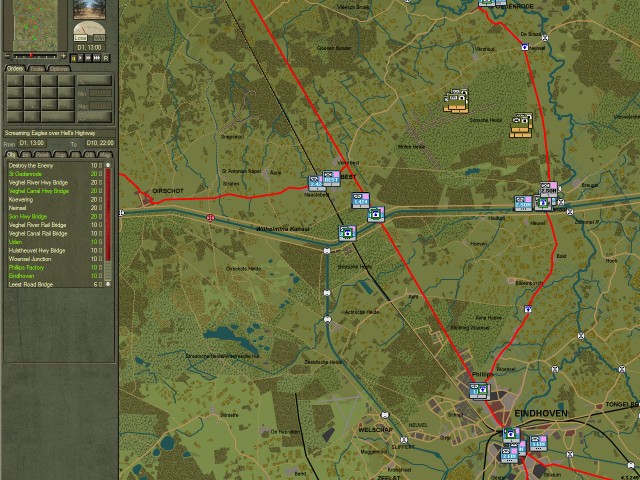Click the red zoom slider handle
The width and height of the screenshot is (640, 480).
tap(31, 56)
